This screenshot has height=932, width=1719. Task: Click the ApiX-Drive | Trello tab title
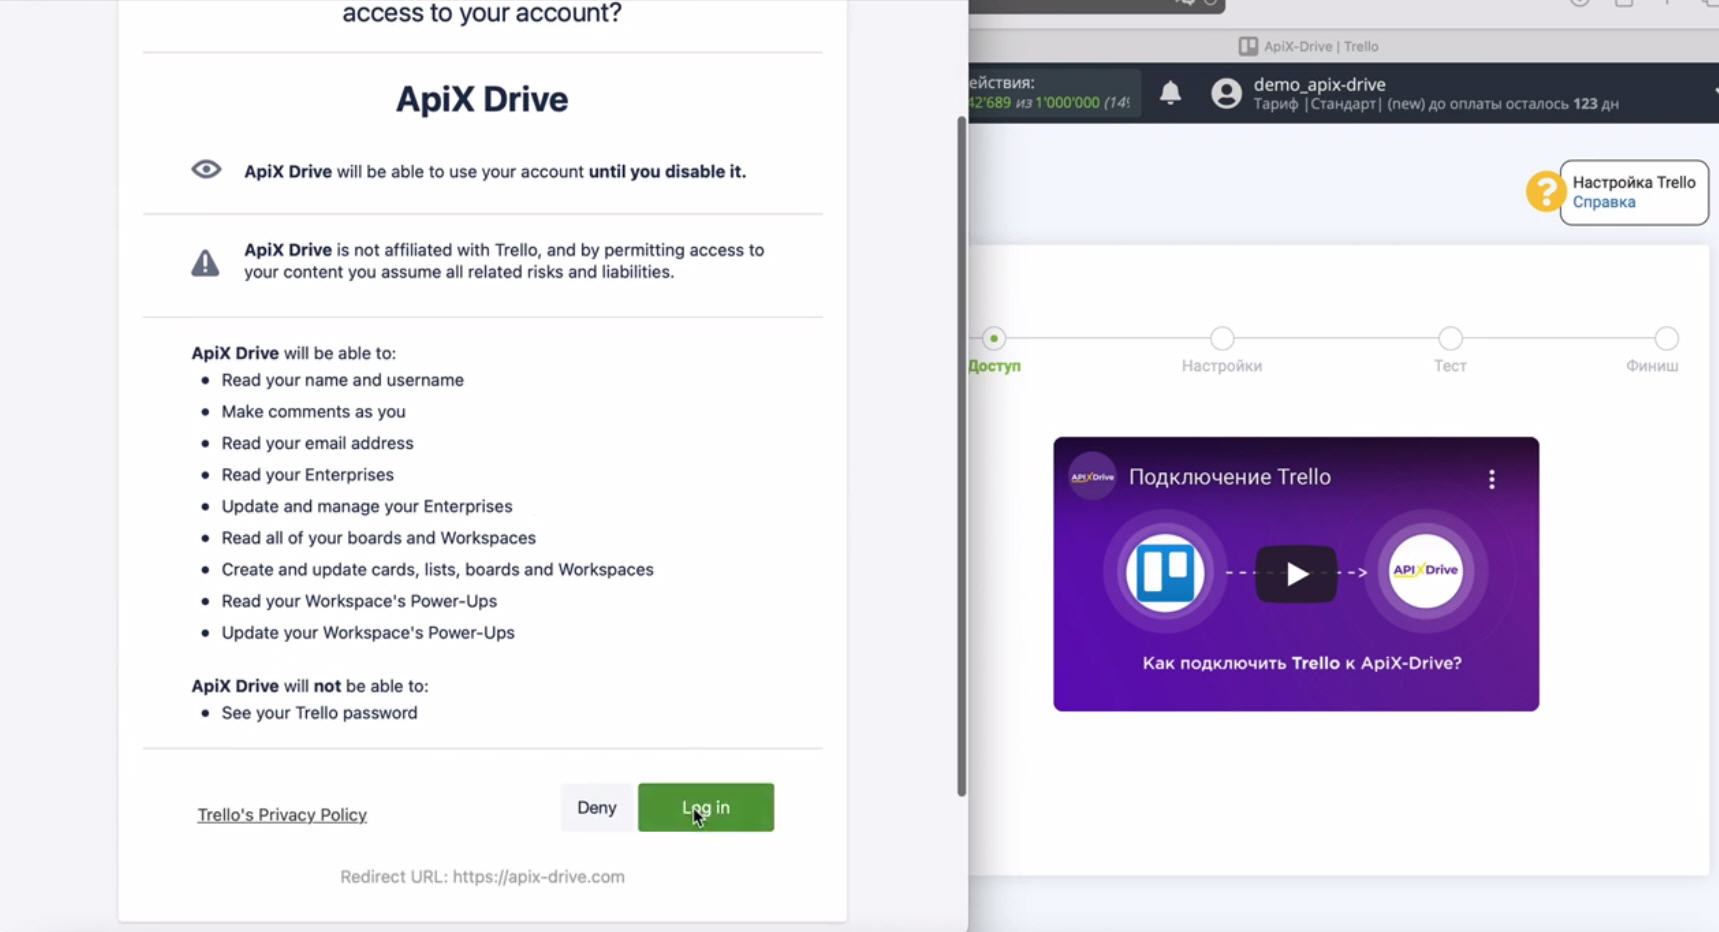[x=1321, y=46]
